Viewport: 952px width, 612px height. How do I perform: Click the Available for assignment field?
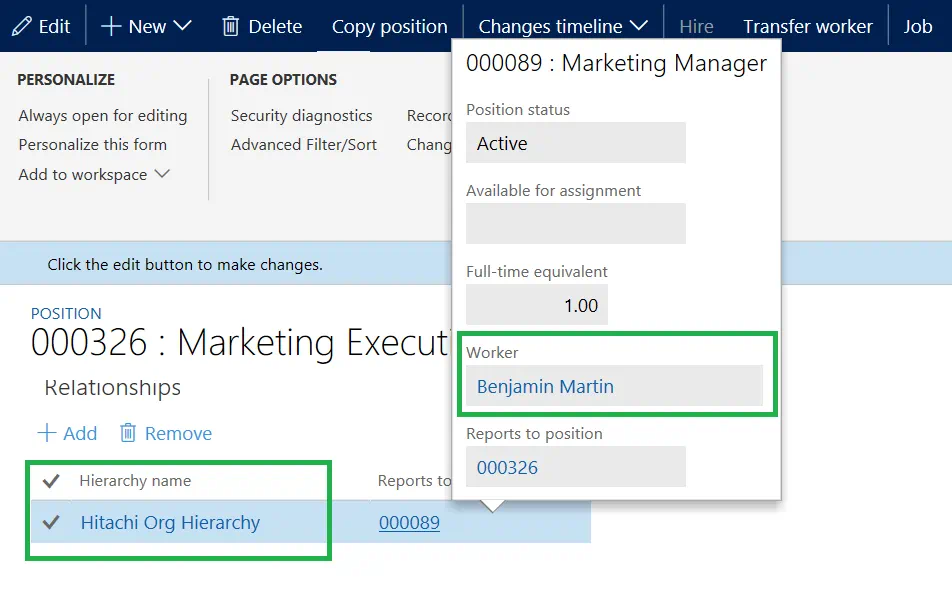[x=576, y=223]
